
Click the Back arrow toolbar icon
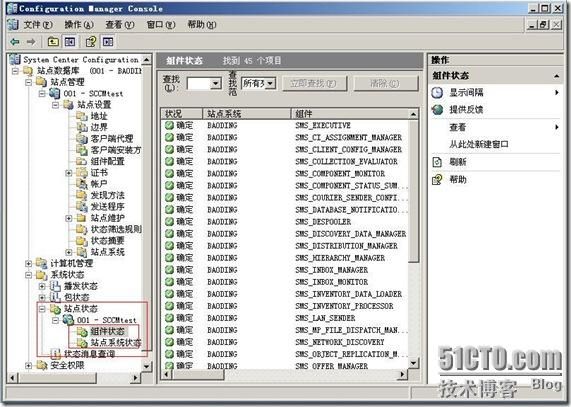tap(15, 42)
